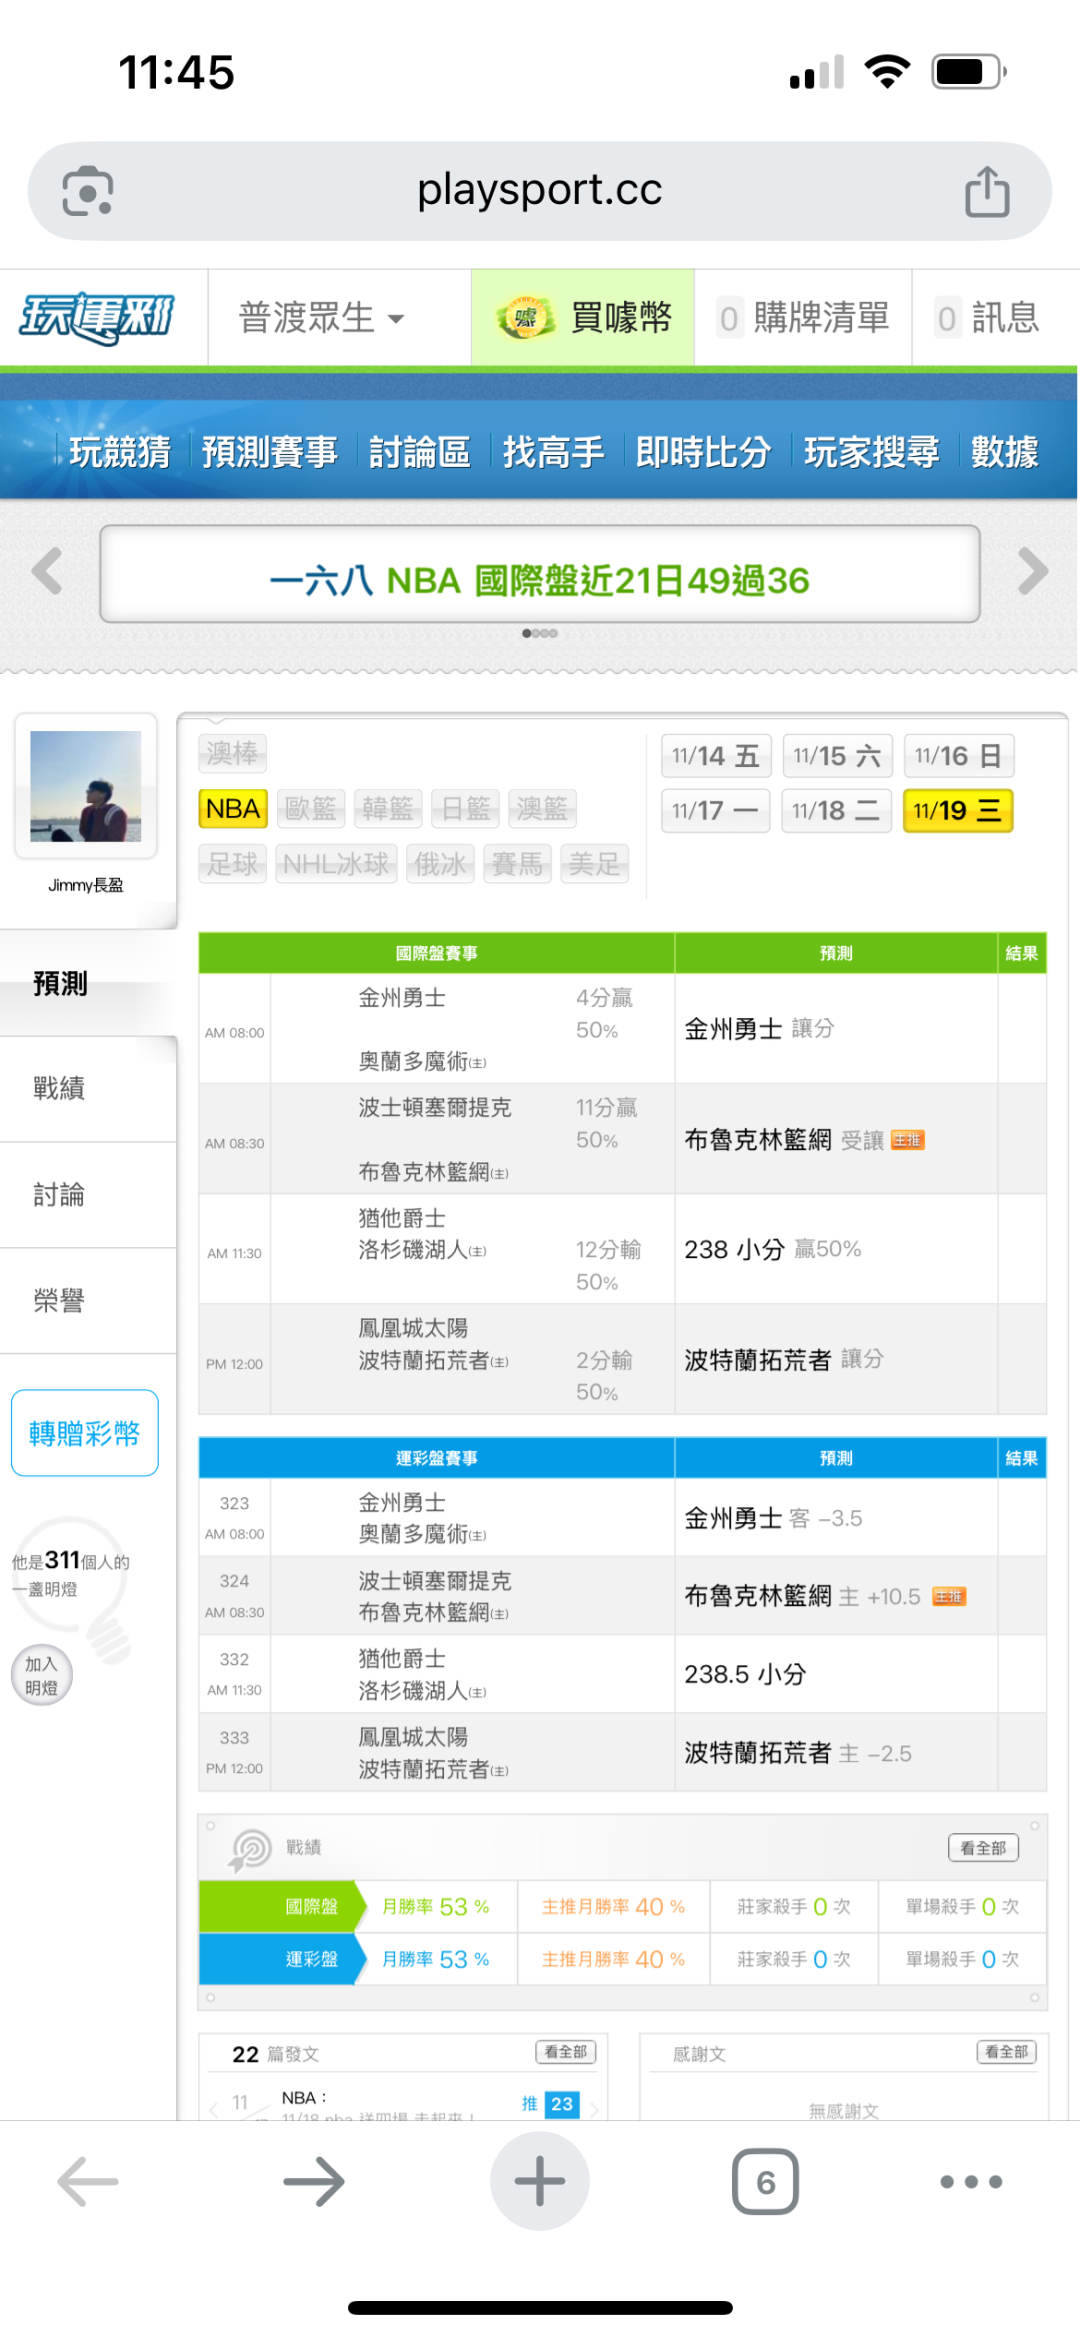
Task: Click 看全部 in the 戰績 panel
Action: pyautogui.click(x=982, y=1847)
